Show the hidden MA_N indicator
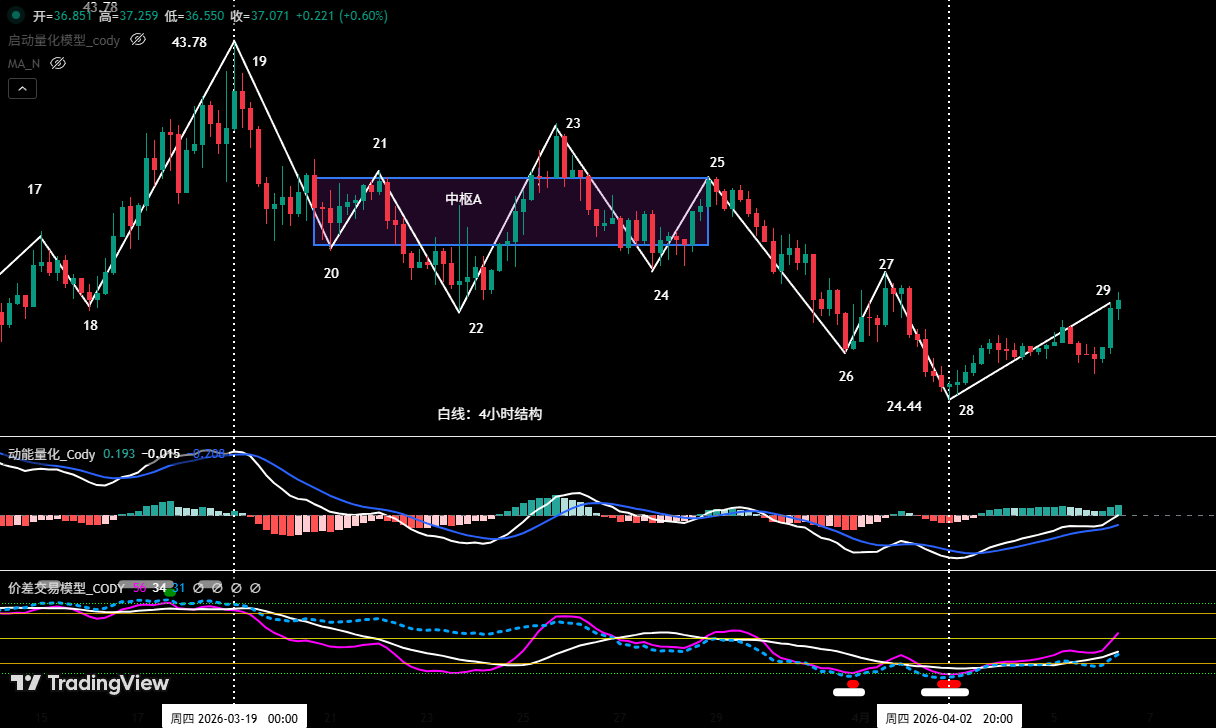Viewport: 1216px width, 728px height. (58, 63)
